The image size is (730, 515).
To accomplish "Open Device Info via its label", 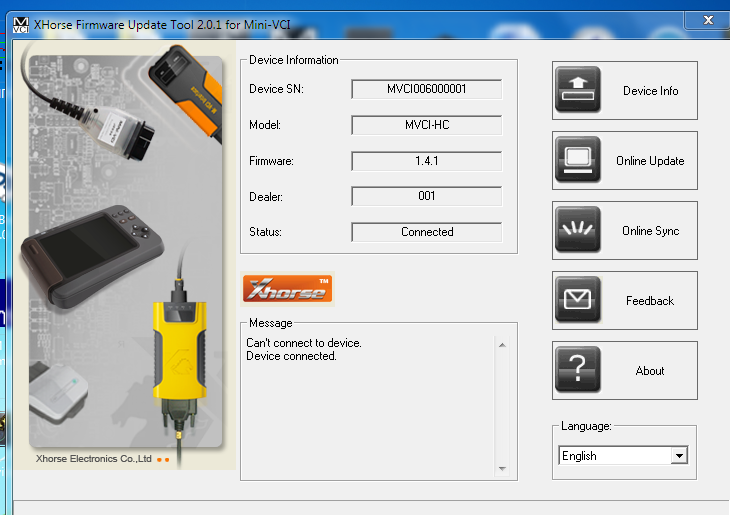I will 650,91.
